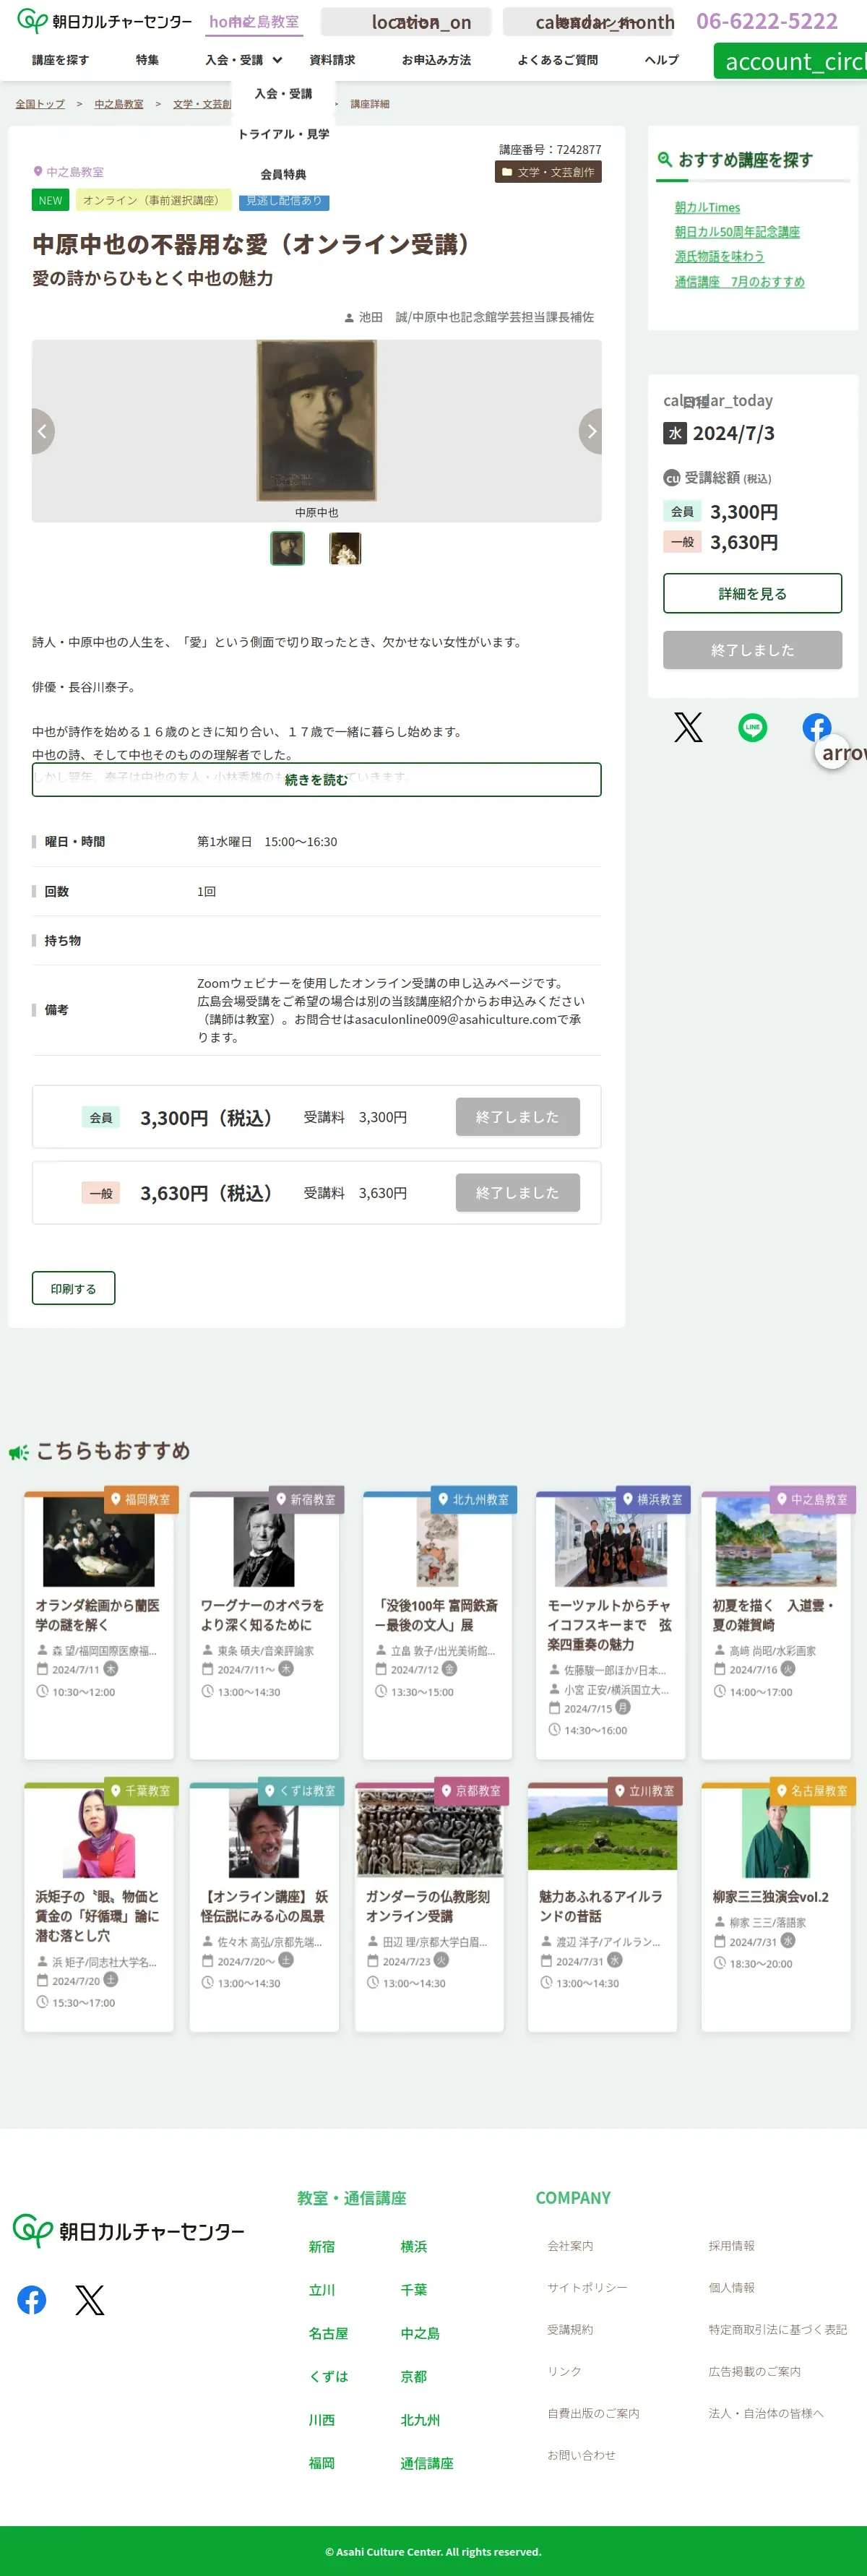Open サイトポリシー footer link

click(587, 2287)
